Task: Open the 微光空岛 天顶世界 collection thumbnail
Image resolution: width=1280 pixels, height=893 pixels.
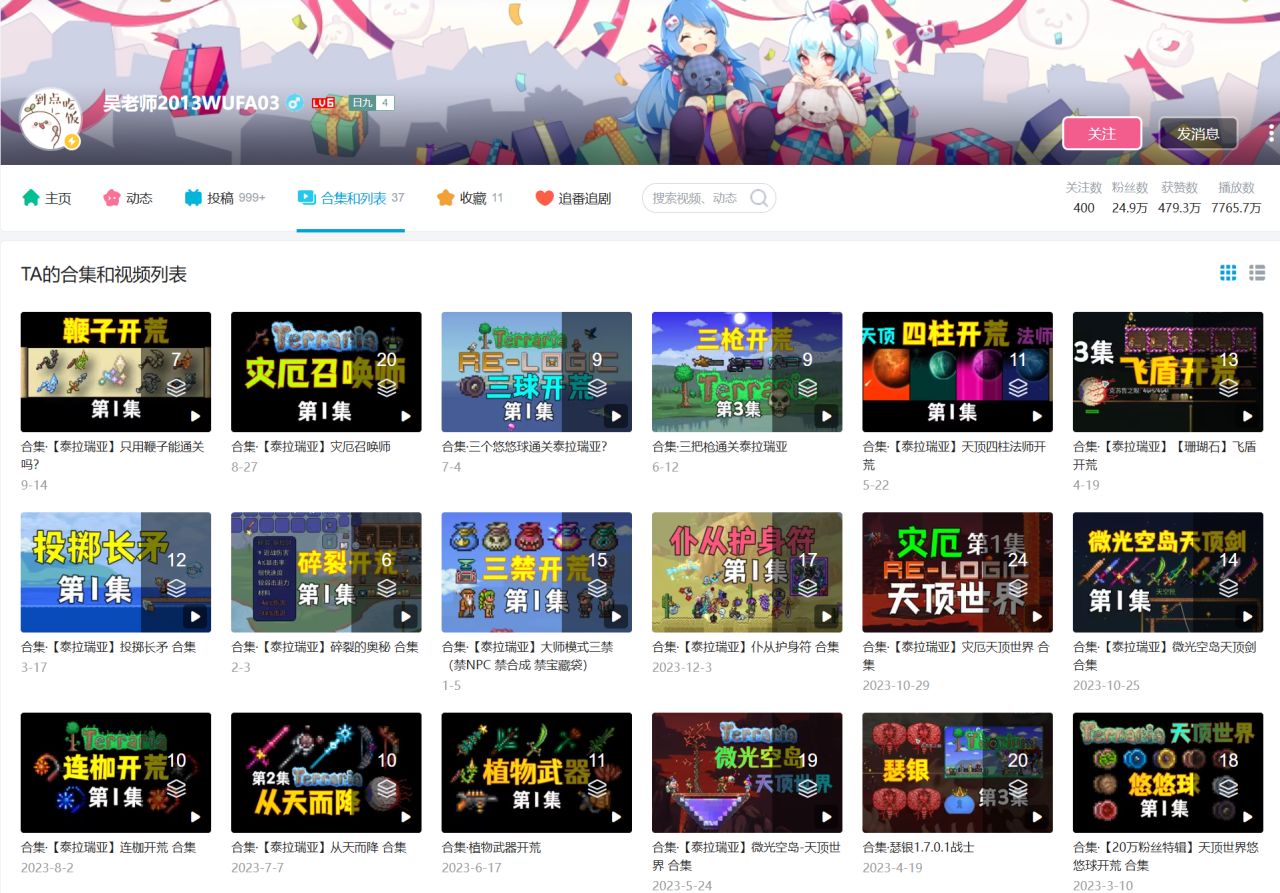Action: click(747, 772)
